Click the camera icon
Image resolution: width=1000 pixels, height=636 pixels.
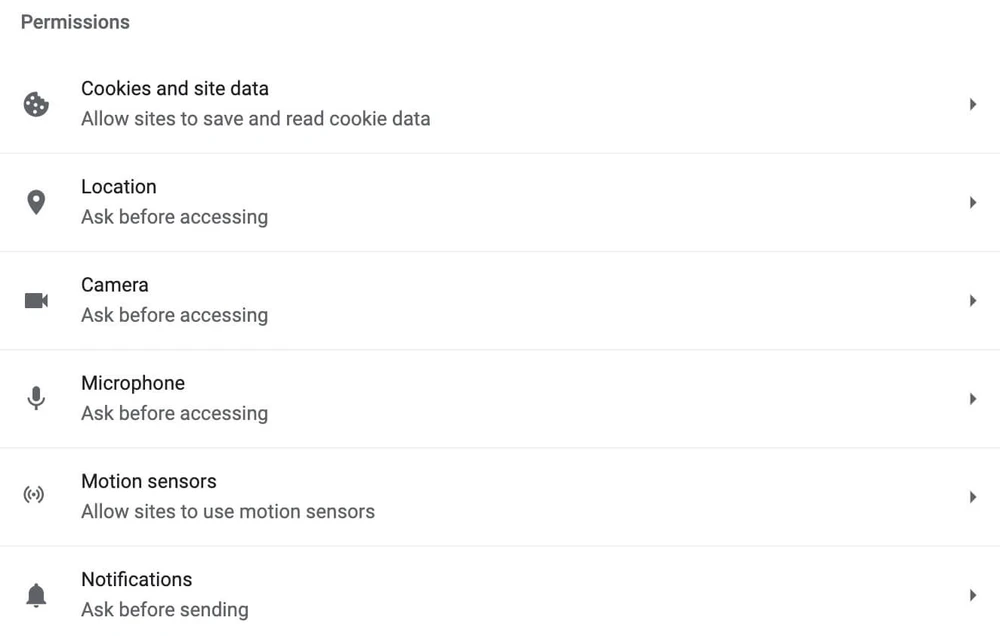coord(36,300)
